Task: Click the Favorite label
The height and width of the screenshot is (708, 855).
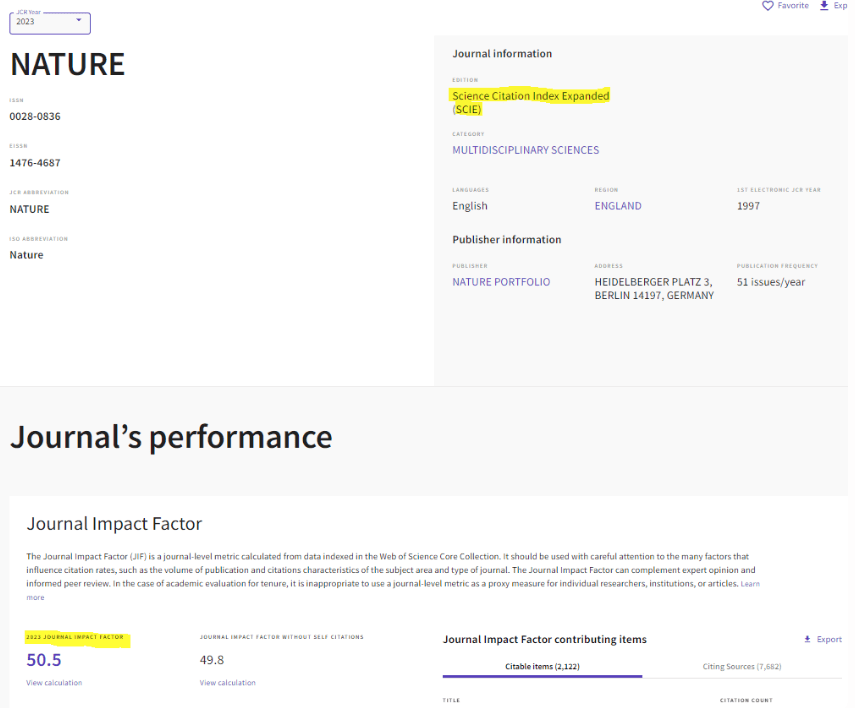Action: click(793, 5)
